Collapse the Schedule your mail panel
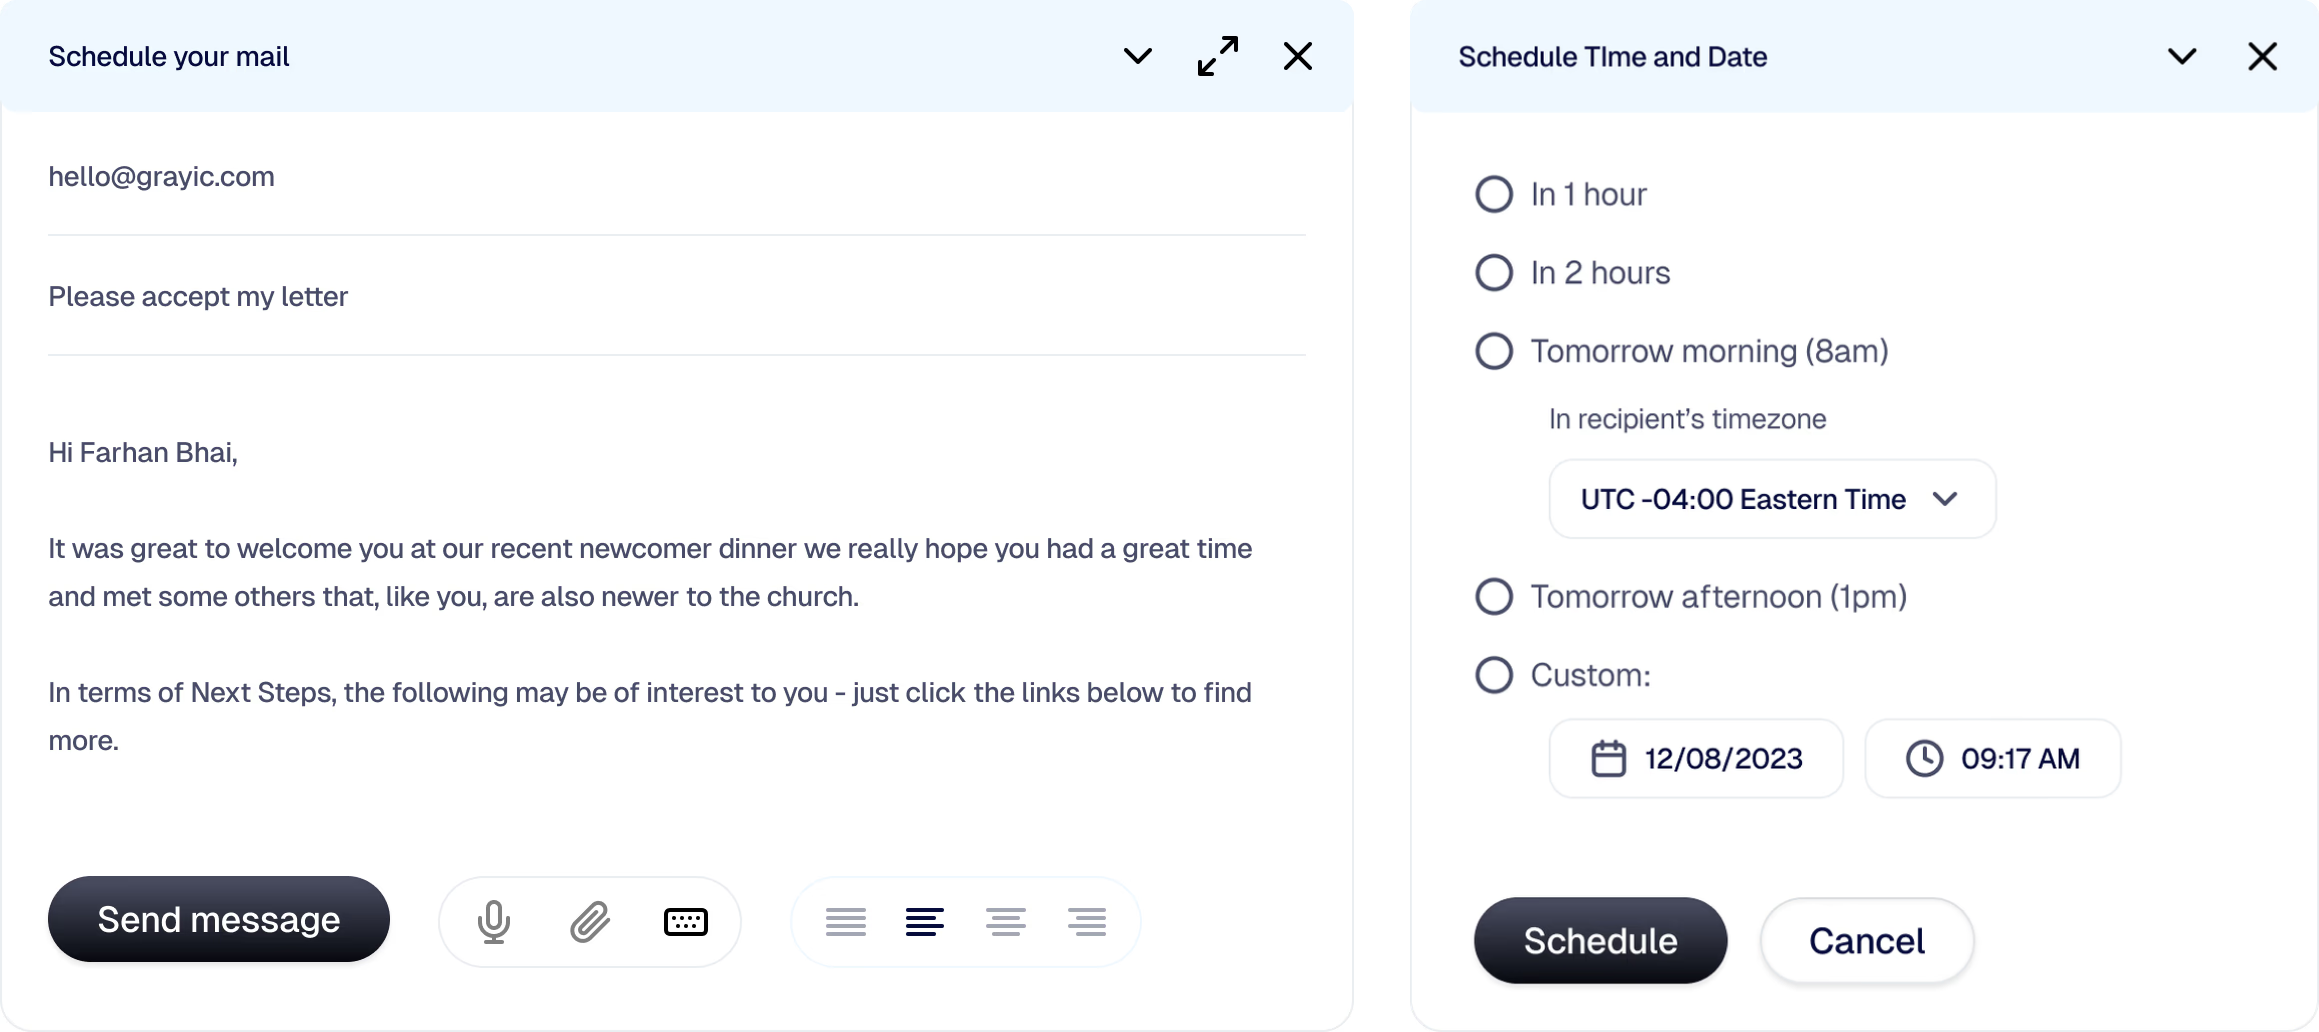This screenshot has width=2319, height=1032. [x=1137, y=56]
